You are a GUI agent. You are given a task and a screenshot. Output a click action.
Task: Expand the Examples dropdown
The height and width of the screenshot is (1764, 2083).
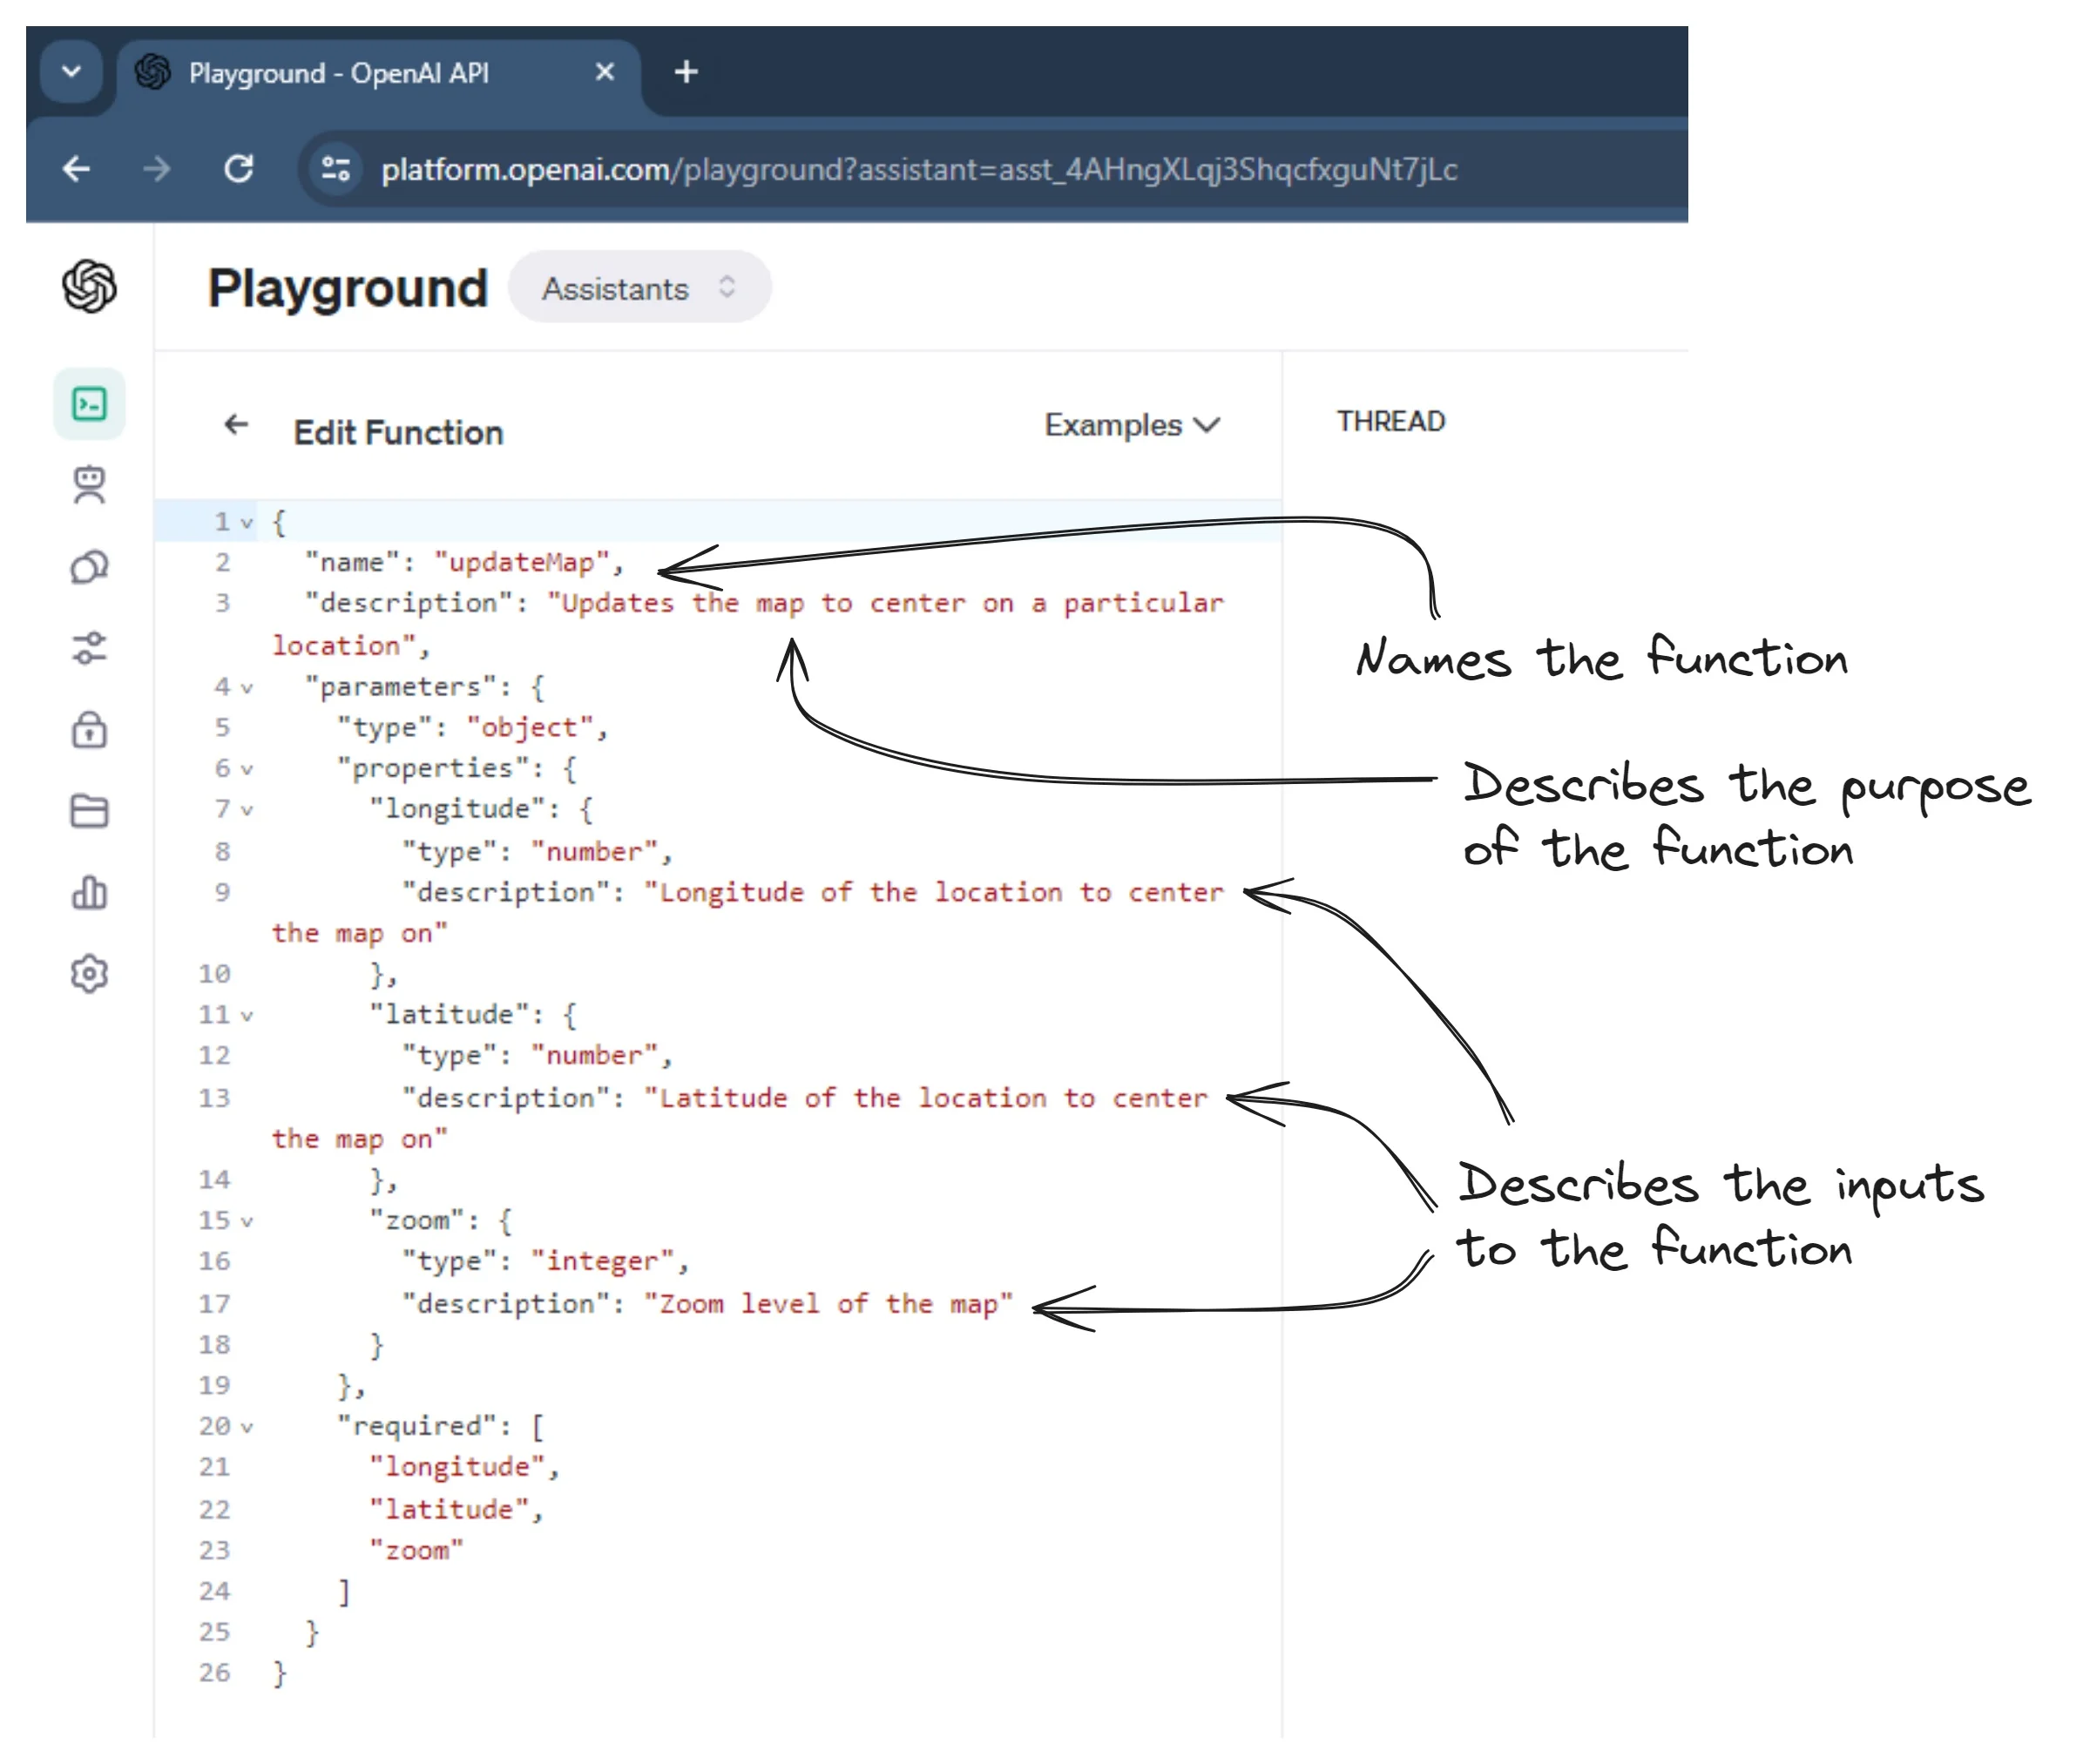[x=1132, y=425]
